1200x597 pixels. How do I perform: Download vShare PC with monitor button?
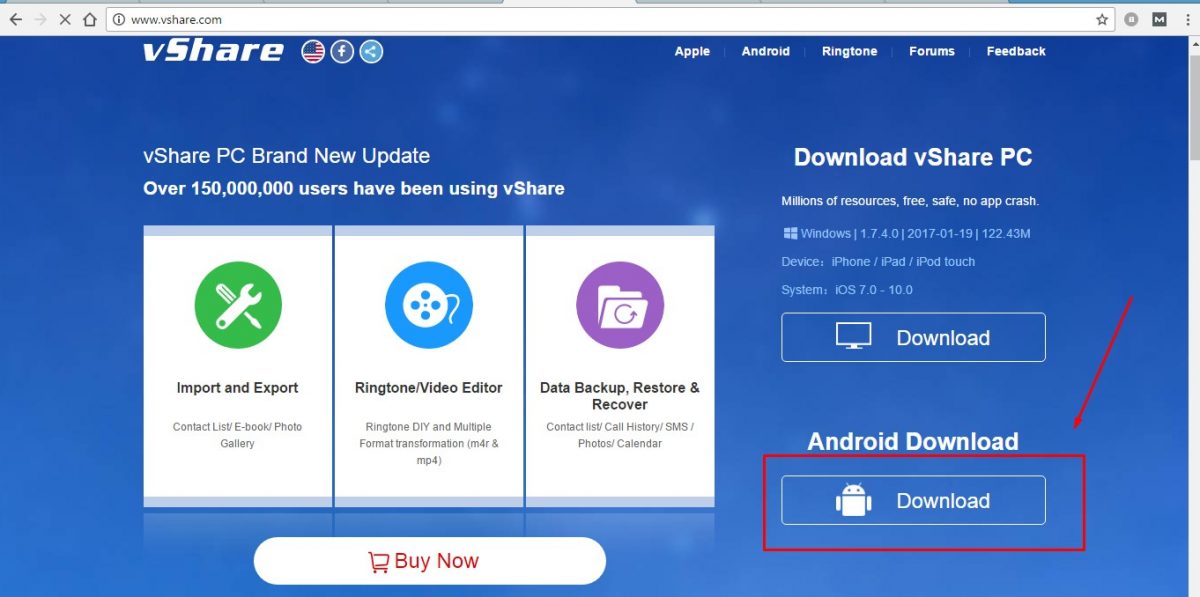913,337
